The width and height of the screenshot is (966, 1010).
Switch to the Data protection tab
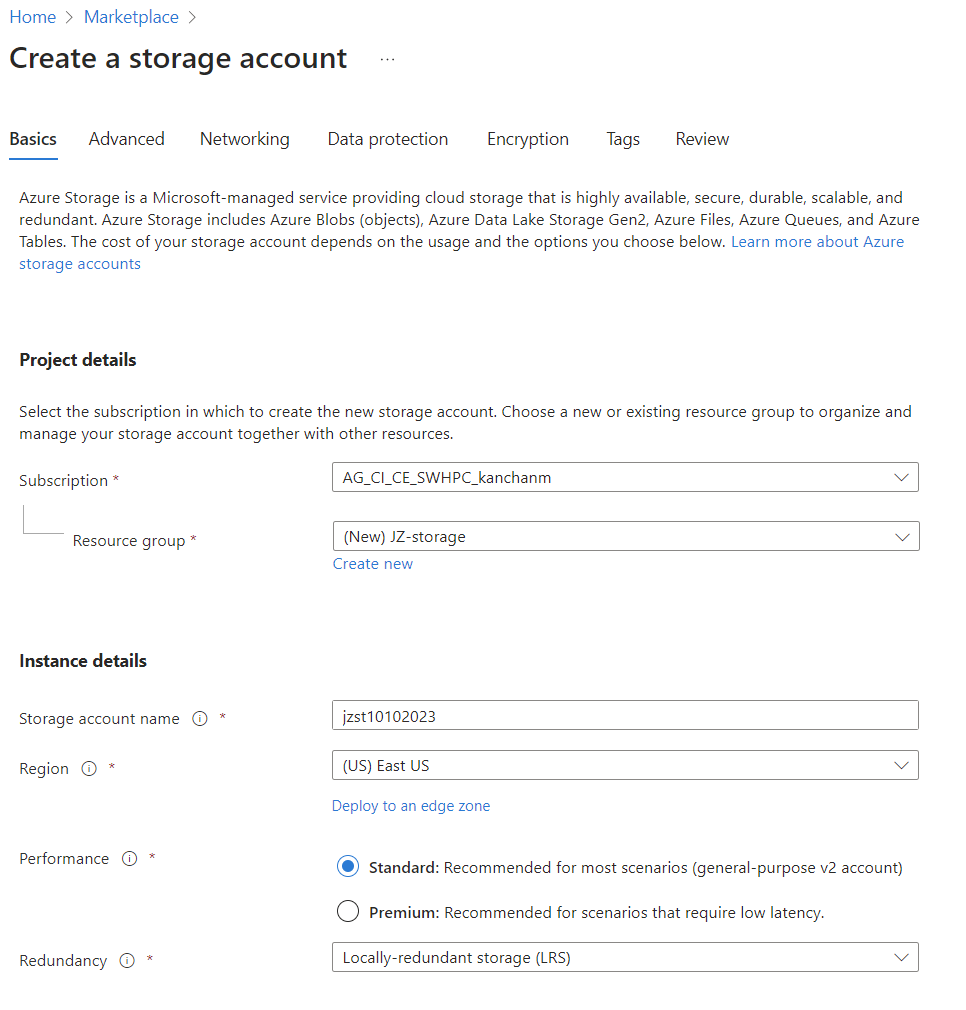click(x=388, y=139)
